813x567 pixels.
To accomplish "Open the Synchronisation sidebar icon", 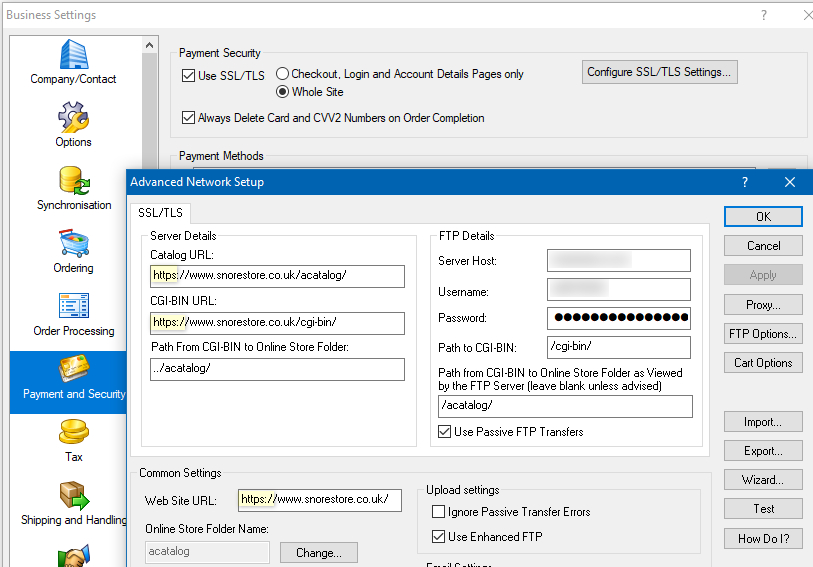I will pyautogui.click(x=74, y=181).
